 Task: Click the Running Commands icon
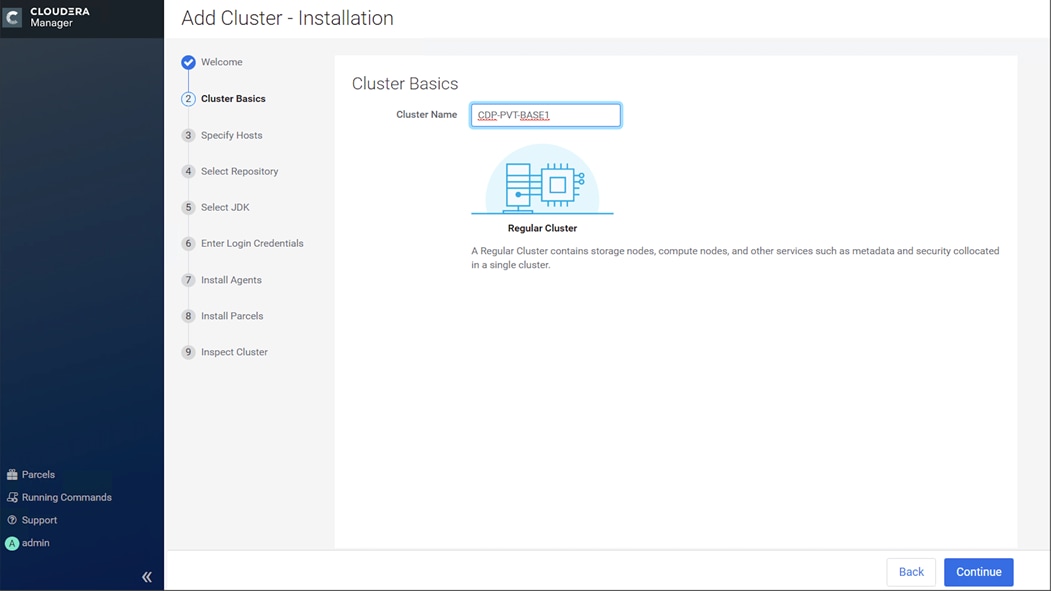pos(12,497)
